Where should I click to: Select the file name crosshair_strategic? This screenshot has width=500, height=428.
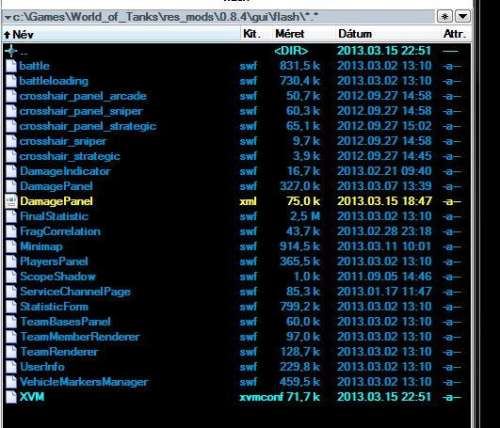[70, 156]
